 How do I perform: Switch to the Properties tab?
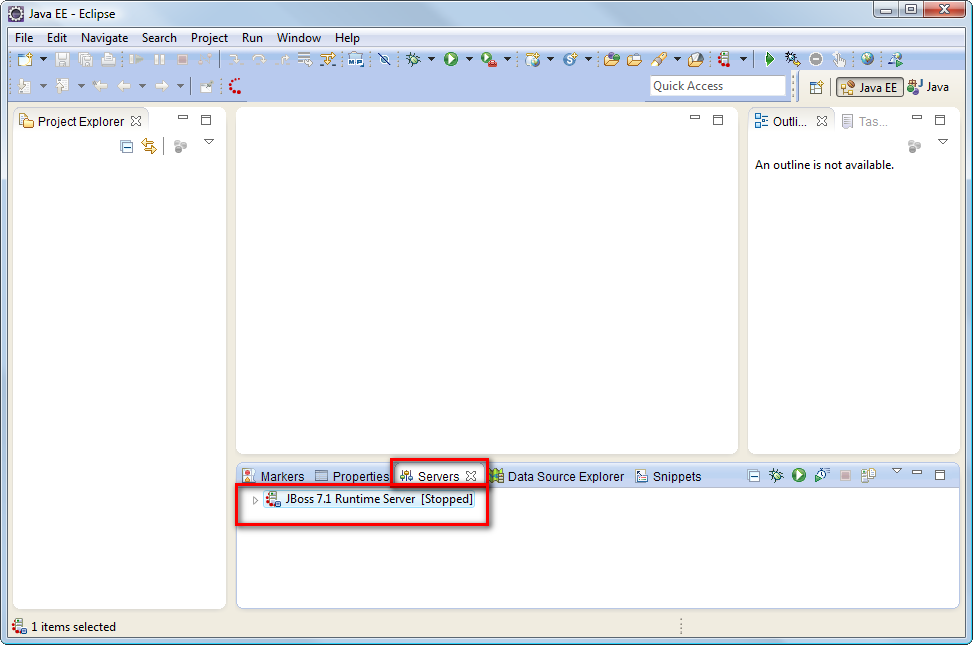[352, 476]
